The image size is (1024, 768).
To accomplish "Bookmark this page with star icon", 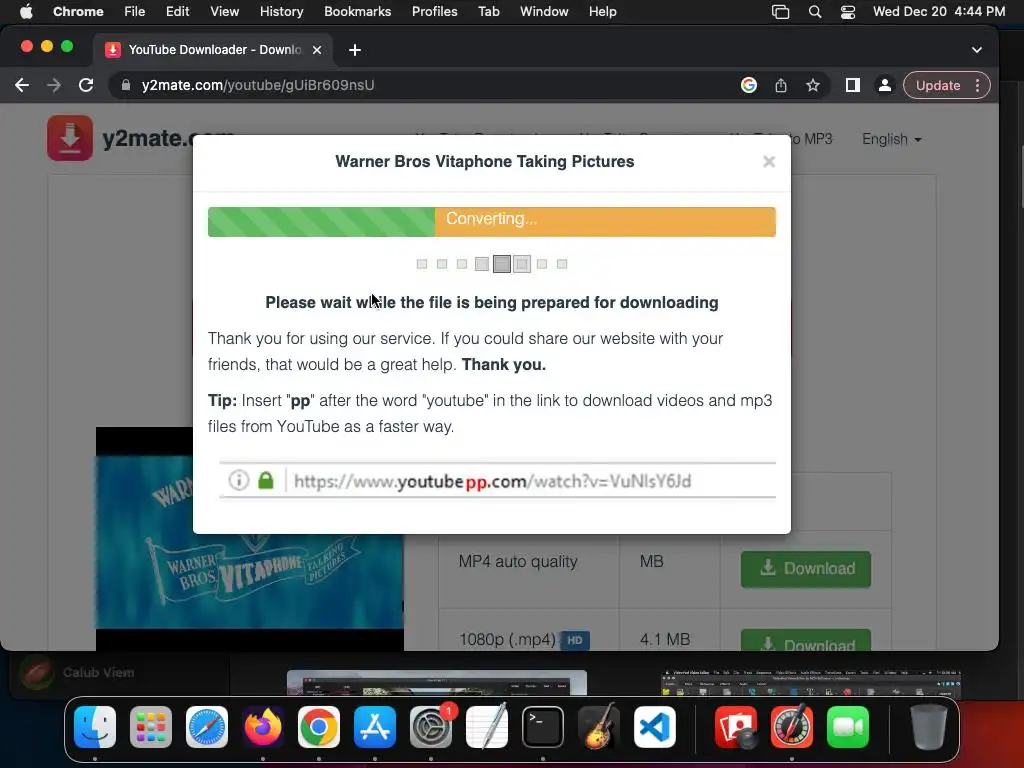I will [812, 85].
